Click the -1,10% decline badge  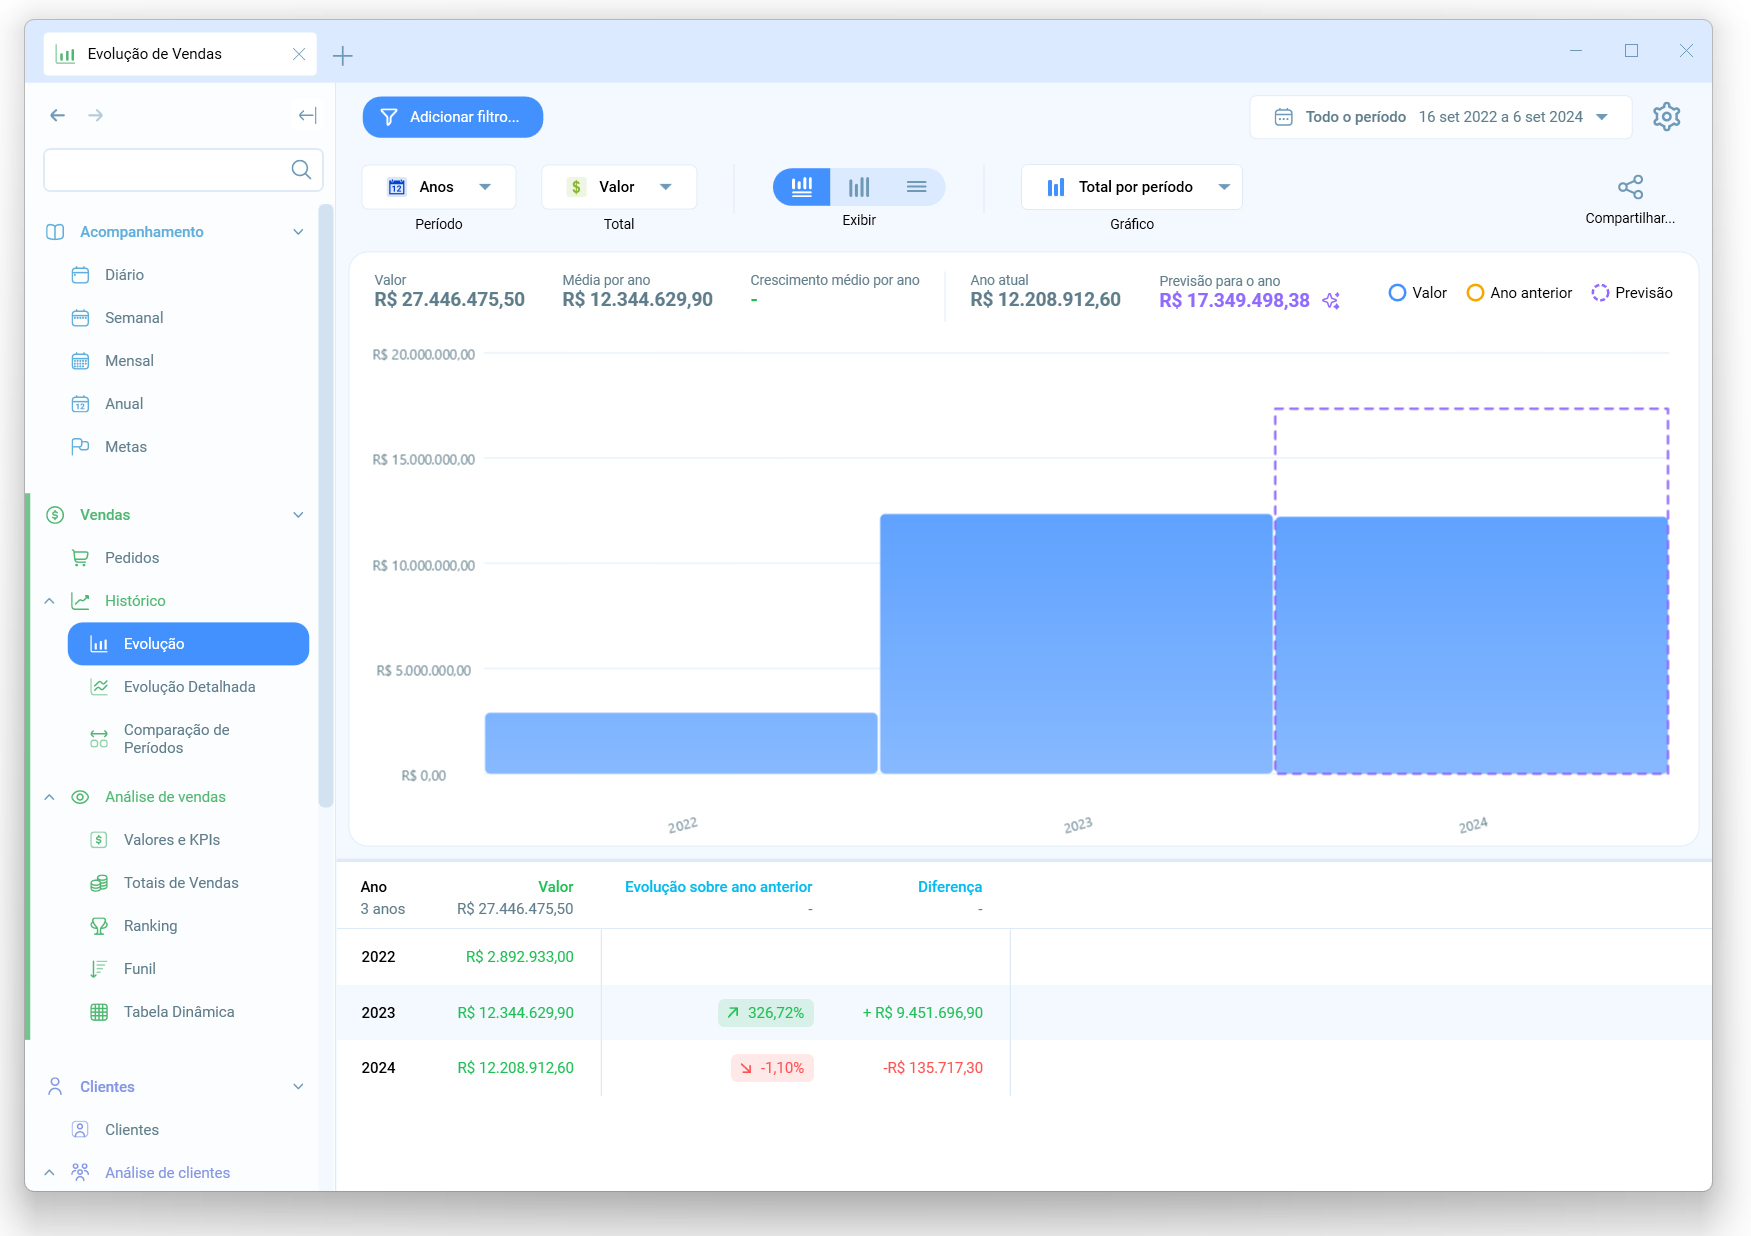point(772,1068)
